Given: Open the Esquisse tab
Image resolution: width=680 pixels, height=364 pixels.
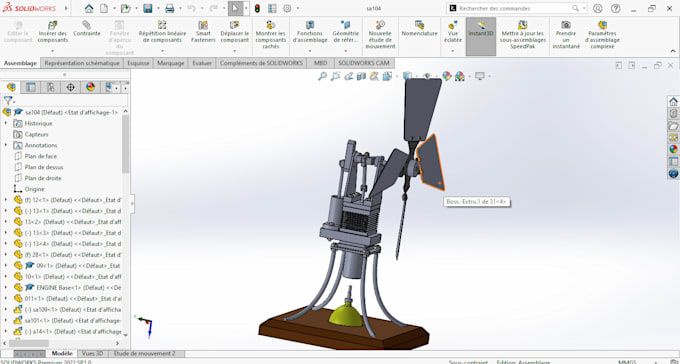Looking at the screenshot, I should (x=138, y=63).
